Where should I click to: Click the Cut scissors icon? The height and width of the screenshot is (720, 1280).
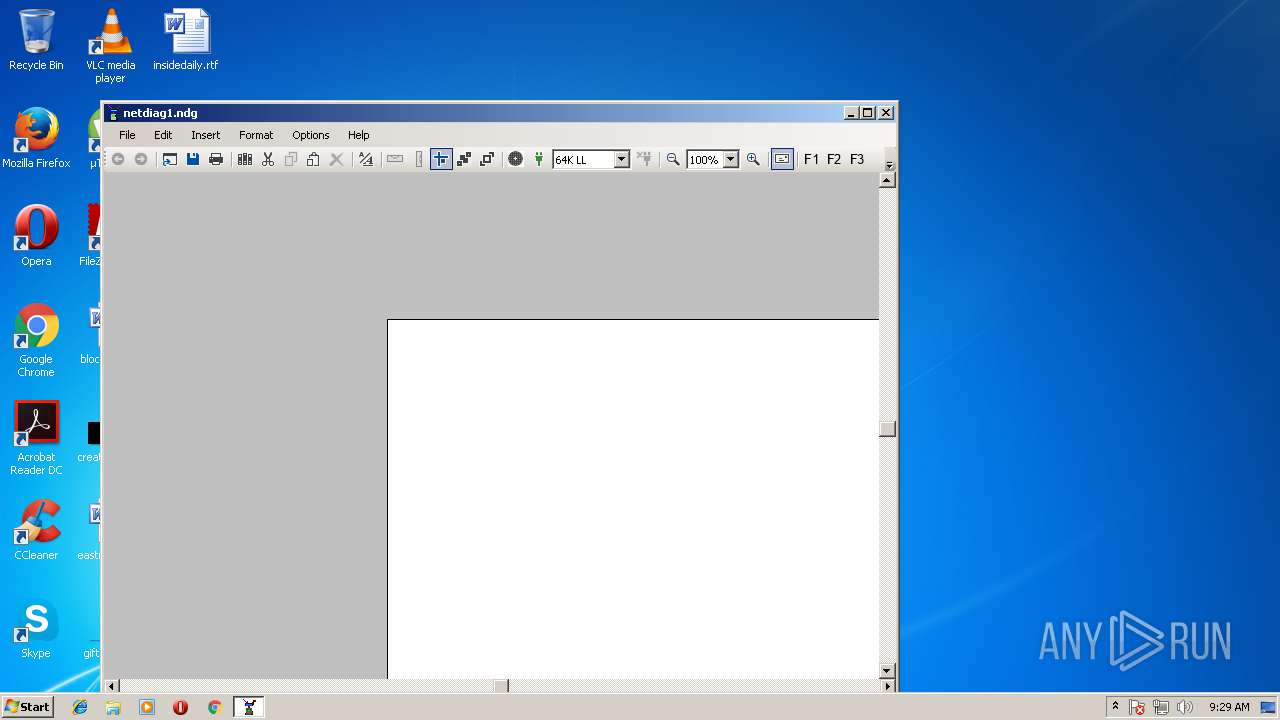[268, 159]
